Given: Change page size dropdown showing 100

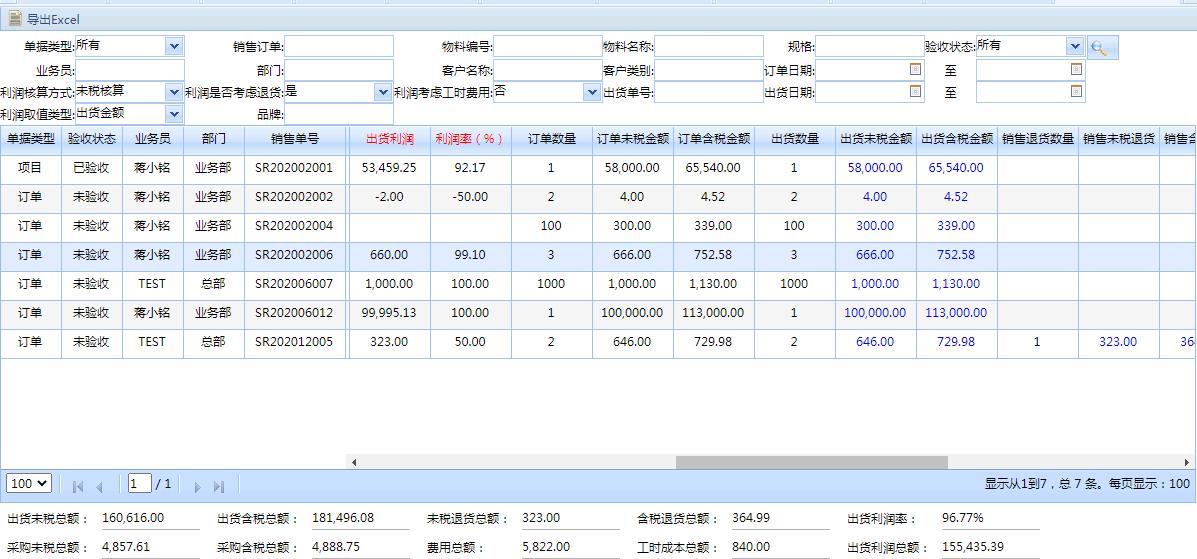Looking at the screenshot, I should pyautogui.click(x=29, y=483).
